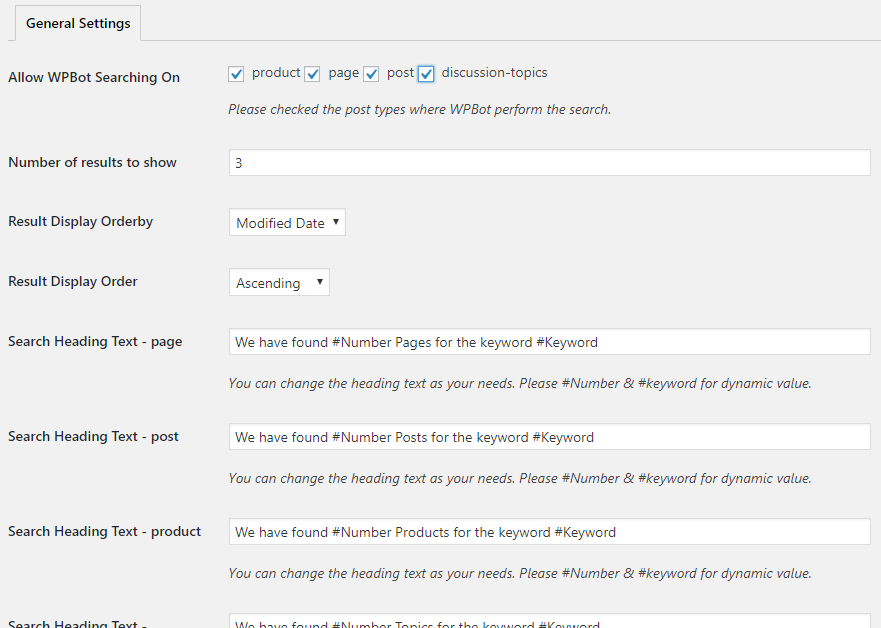Click the 'Result Display Orderby' label
Viewport: 881px width, 628px height.
point(80,221)
